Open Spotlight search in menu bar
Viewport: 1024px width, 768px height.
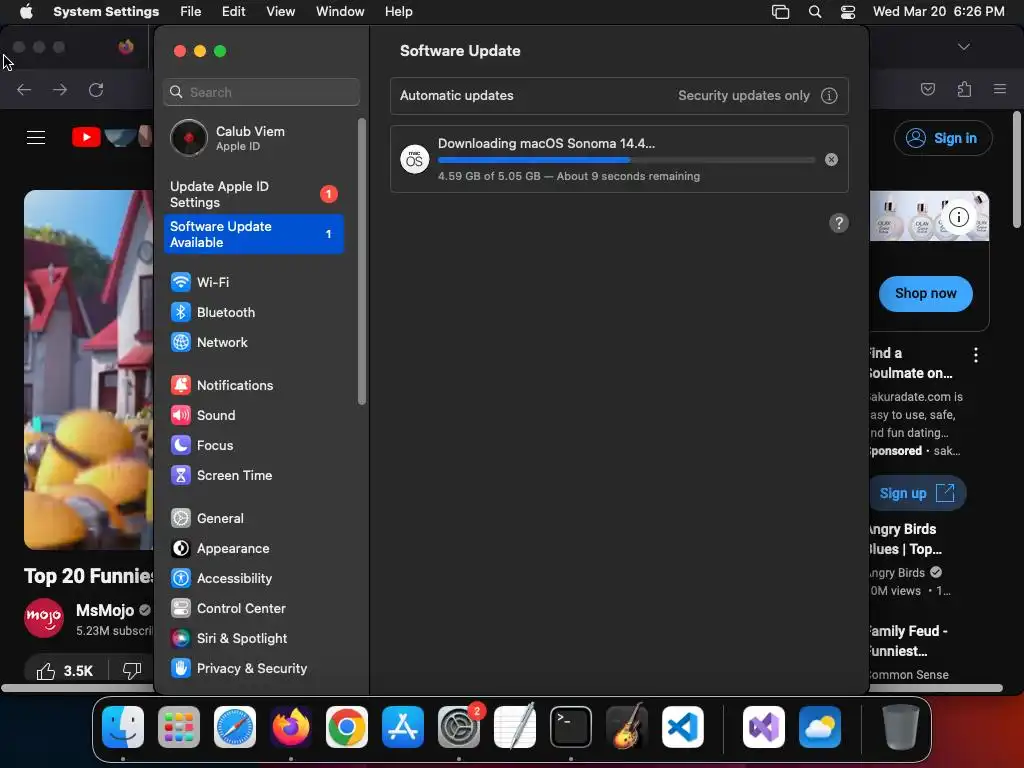(814, 12)
